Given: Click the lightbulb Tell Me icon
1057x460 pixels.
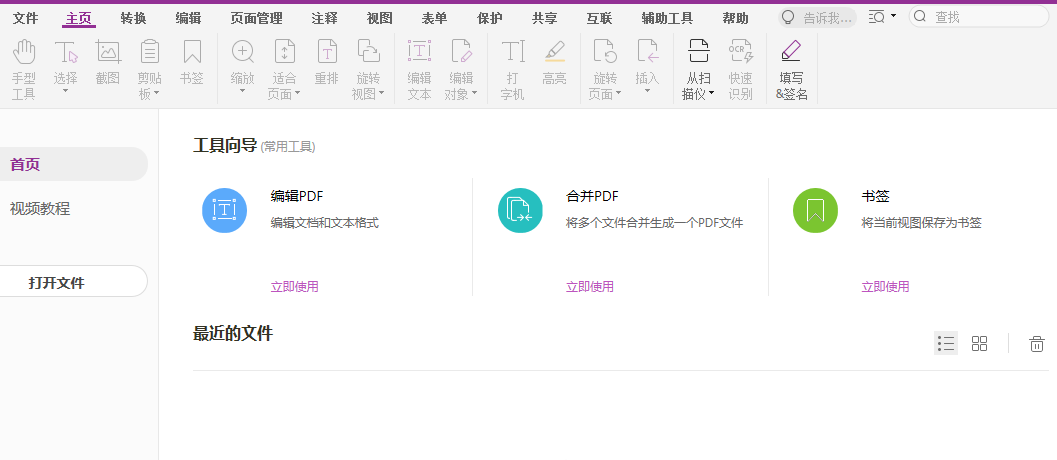Looking at the screenshot, I should pyautogui.click(x=788, y=17).
